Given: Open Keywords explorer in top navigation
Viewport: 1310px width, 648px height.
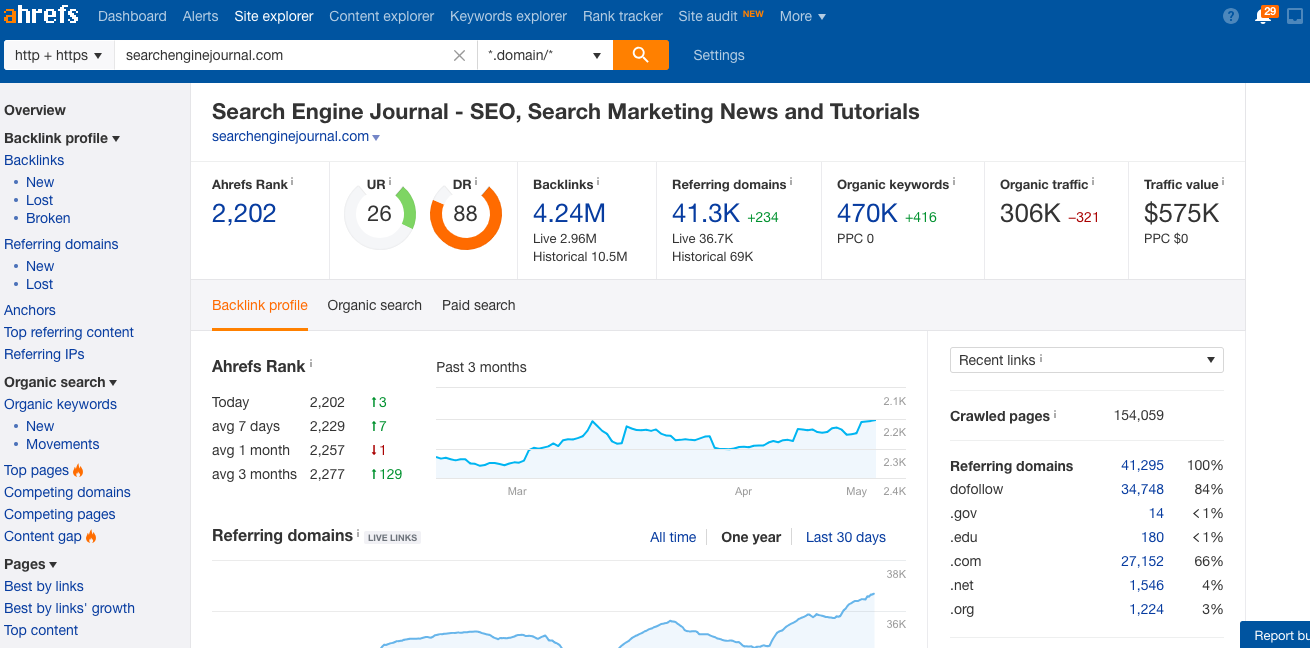Looking at the screenshot, I should point(508,16).
